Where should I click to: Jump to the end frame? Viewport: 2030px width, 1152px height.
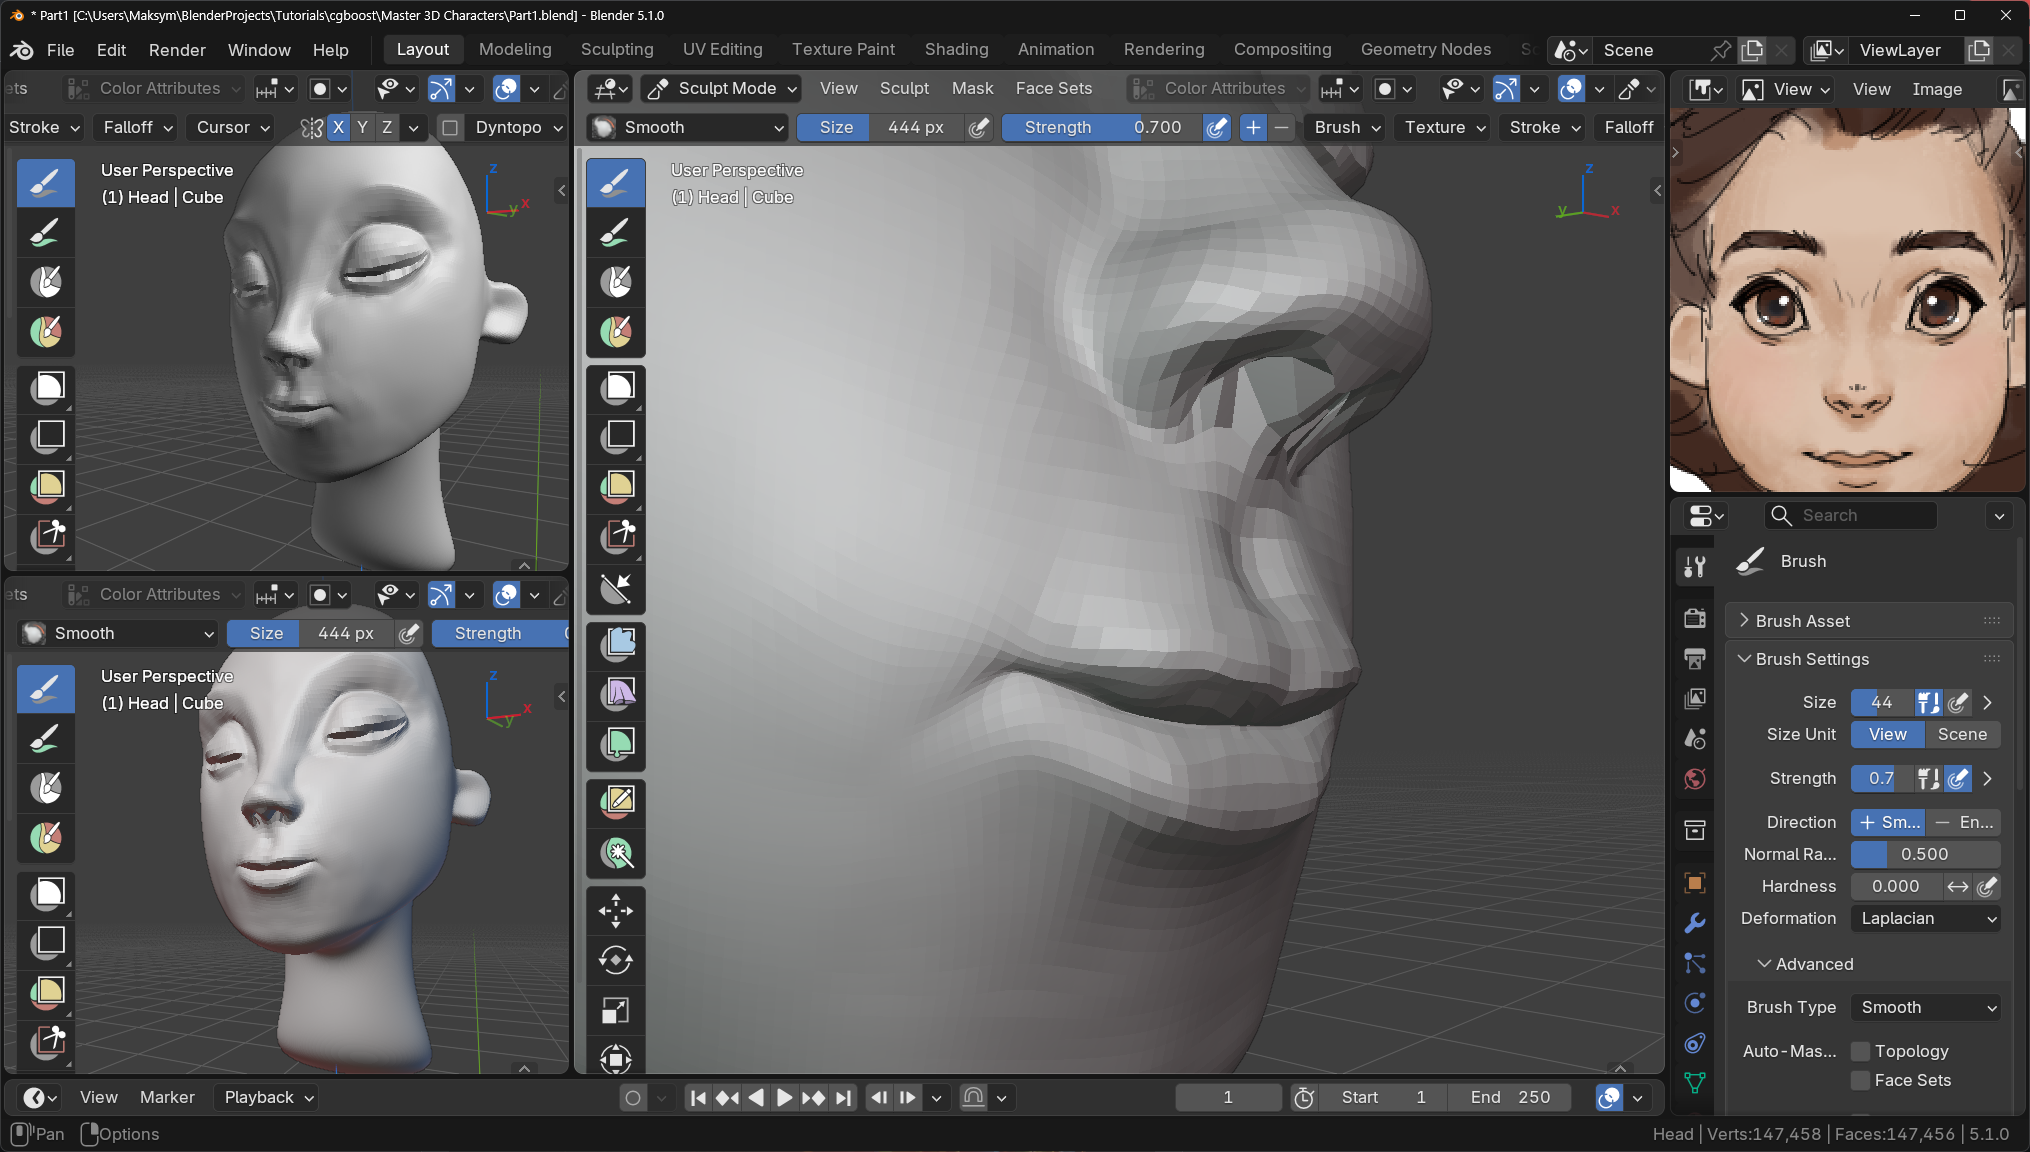click(x=843, y=1097)
